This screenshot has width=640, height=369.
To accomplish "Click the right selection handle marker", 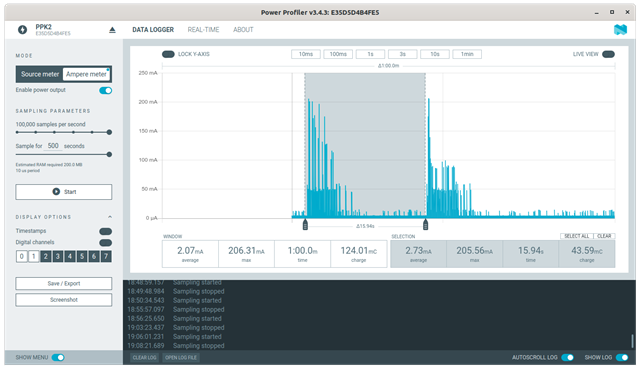I will coord(425,225).
